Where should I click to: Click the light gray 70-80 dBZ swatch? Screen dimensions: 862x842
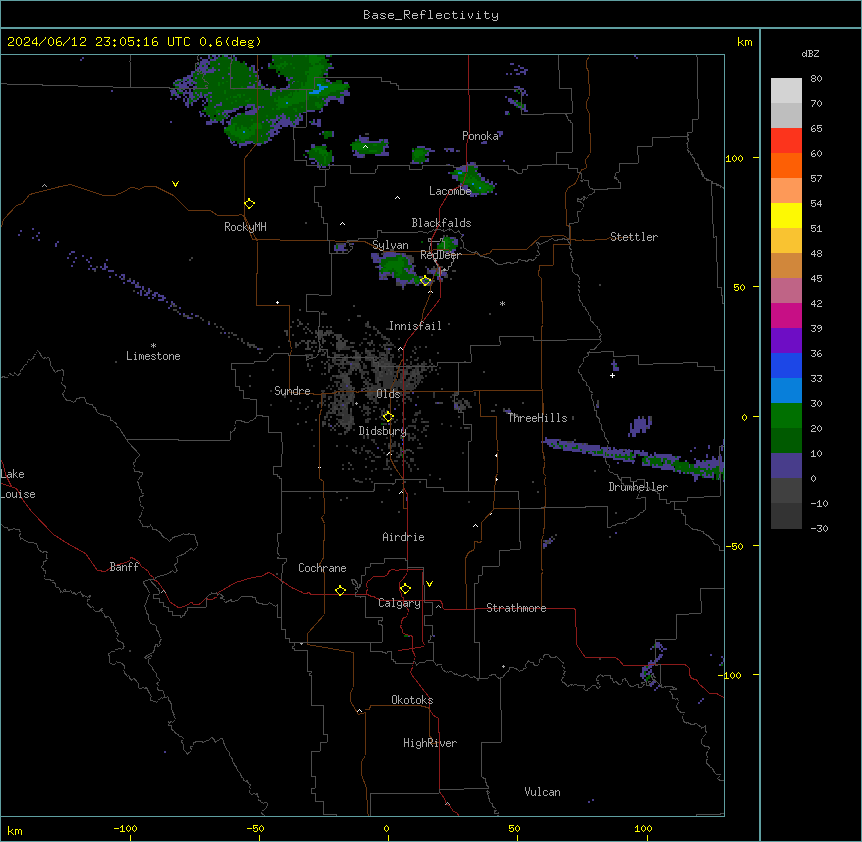point(786,91)
